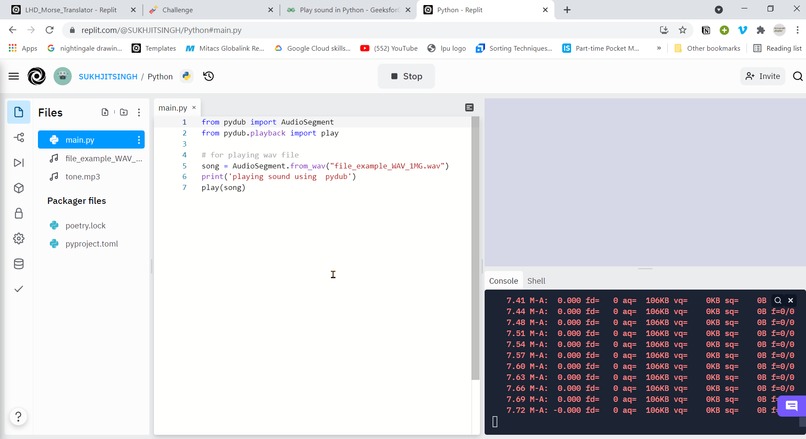Bookmark this page with star icon

683,30
